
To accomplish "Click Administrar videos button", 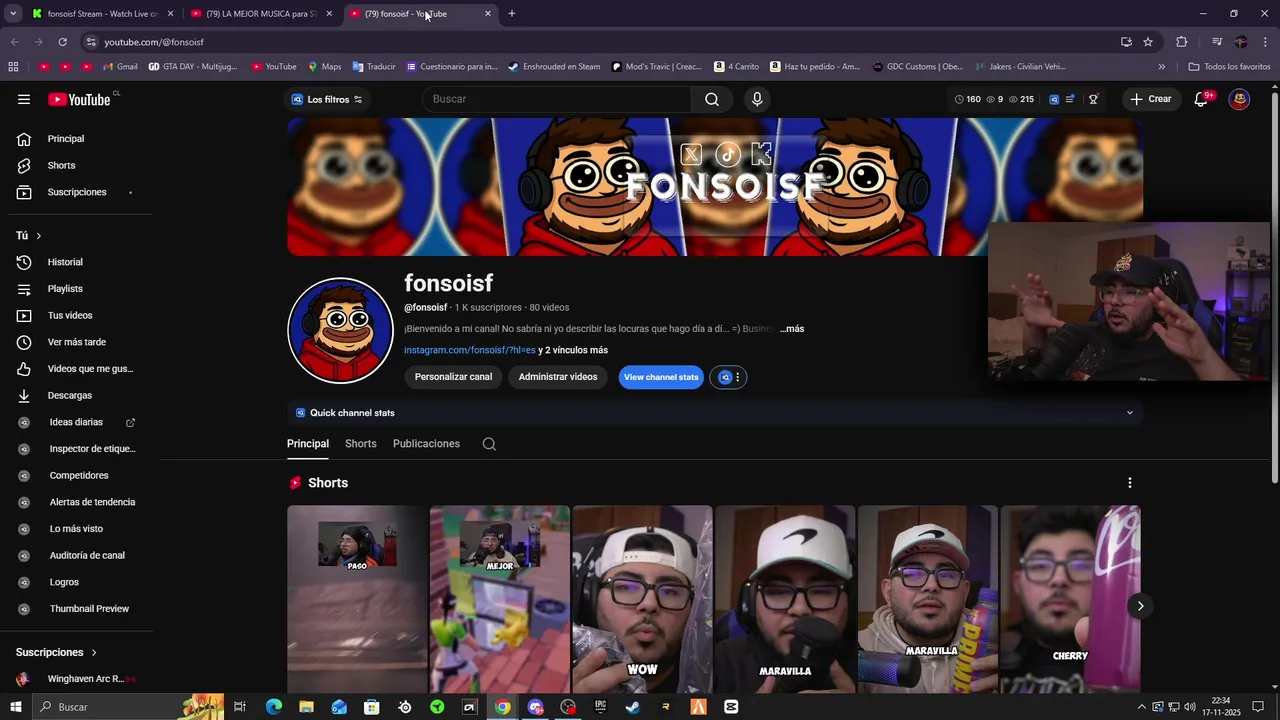I will (558, 377).
